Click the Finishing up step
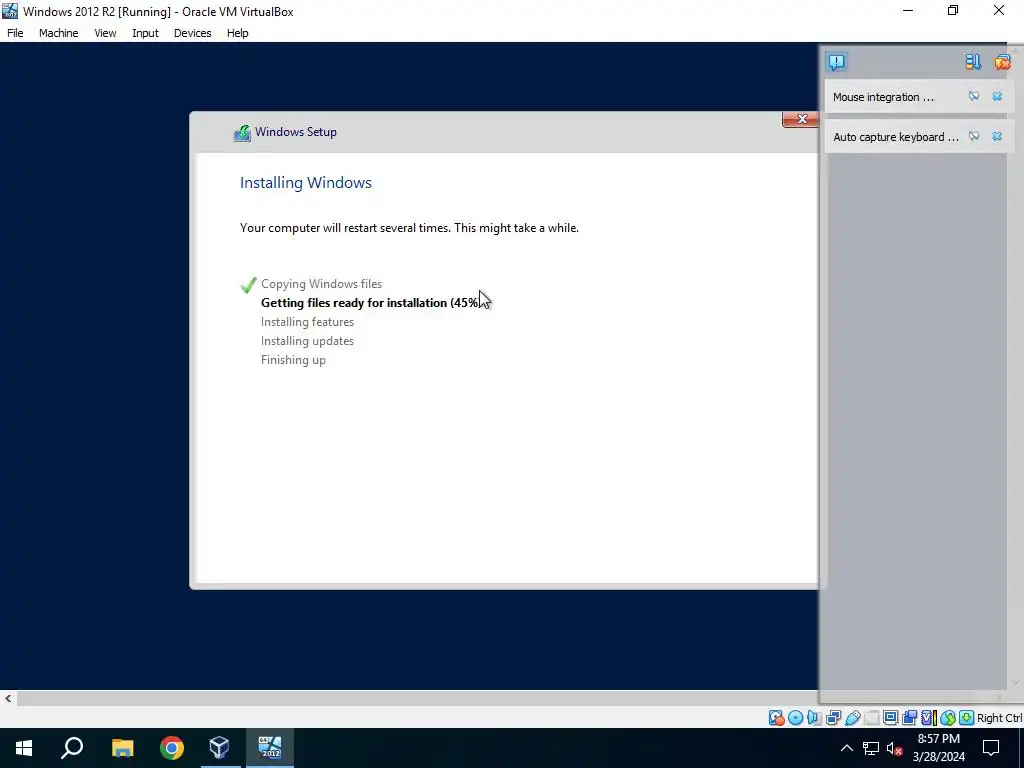This screenshot has width=1024, height=768. pos(293,360)
